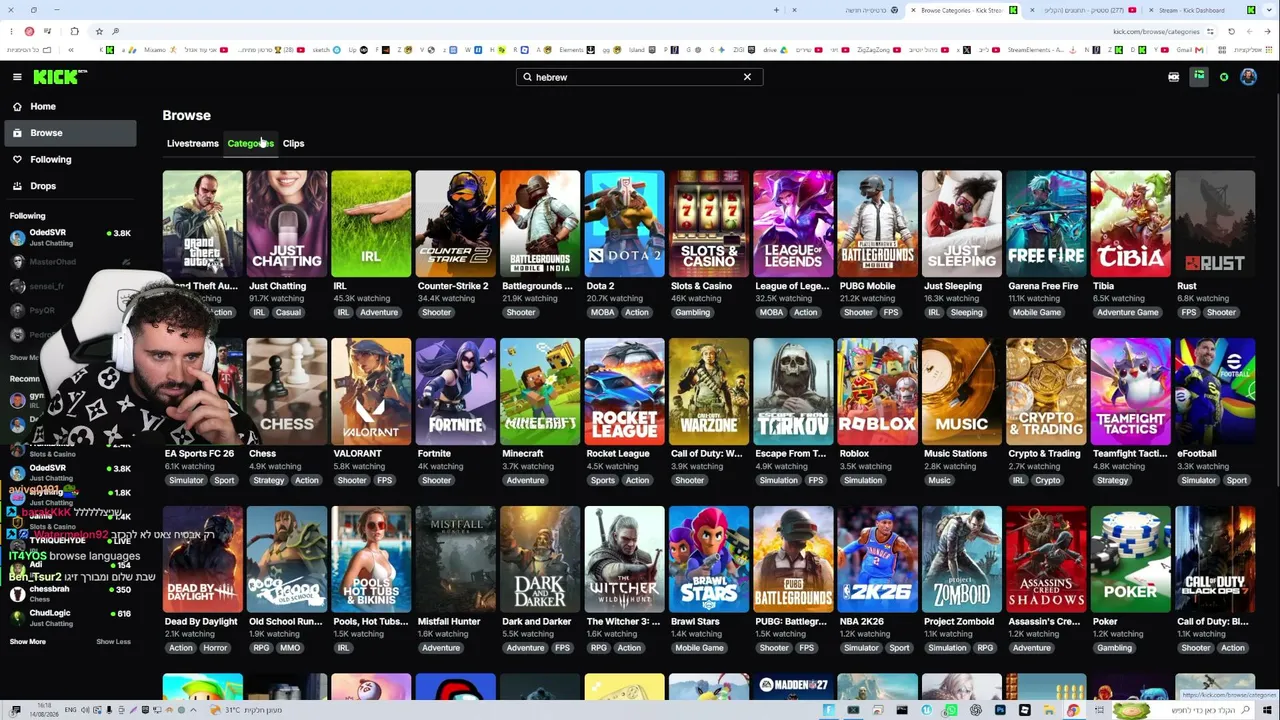The width and height of the screenshot is (1280, 720).
Task: Select the Horror tag under Dead By Daylight
Action: tap(215, 648)
